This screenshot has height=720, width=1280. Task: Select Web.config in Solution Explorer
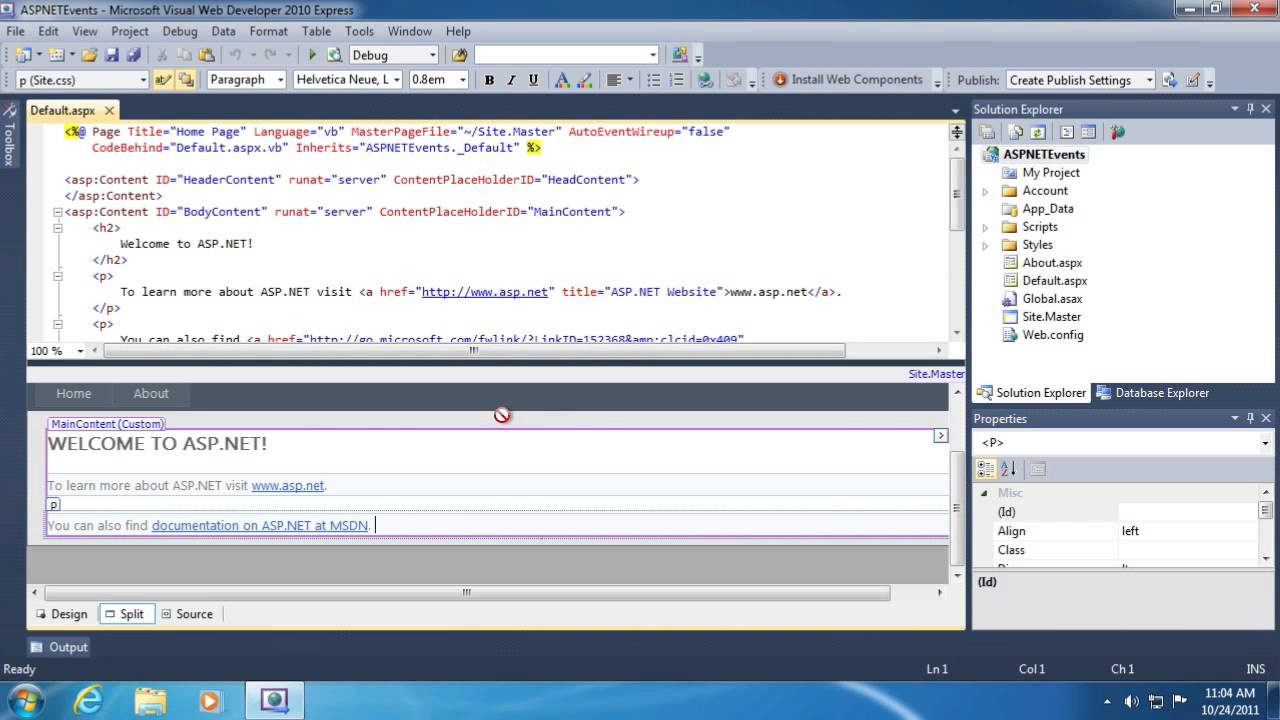(1052, 335)
